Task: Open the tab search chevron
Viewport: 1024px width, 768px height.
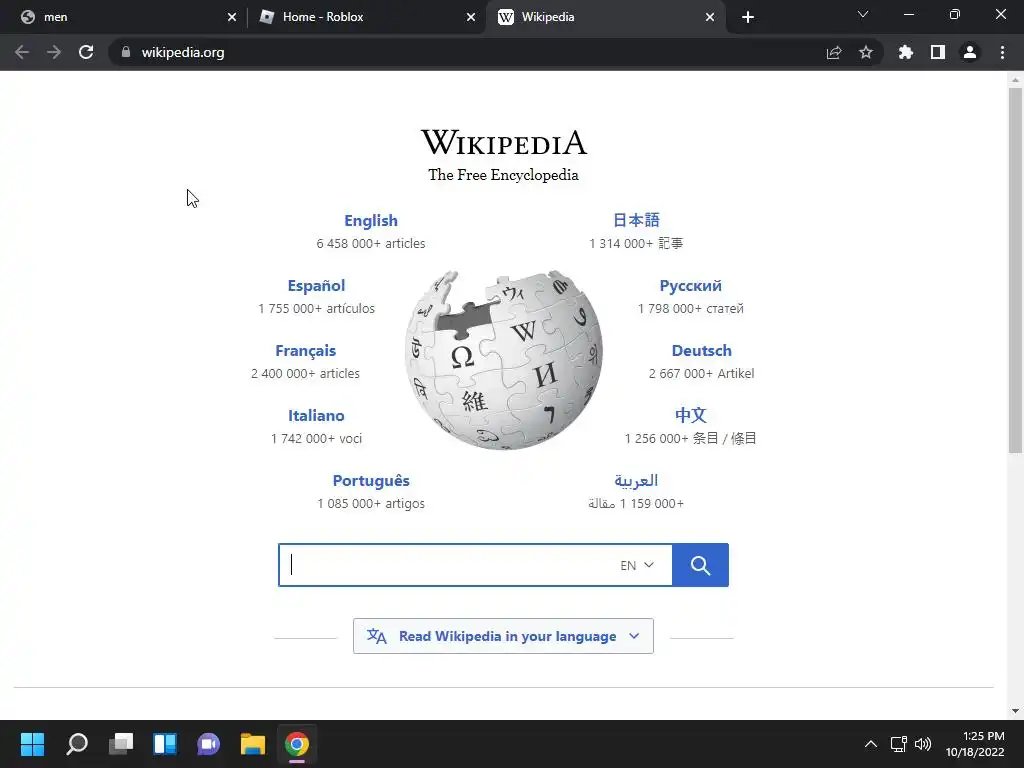Action: 863,14
